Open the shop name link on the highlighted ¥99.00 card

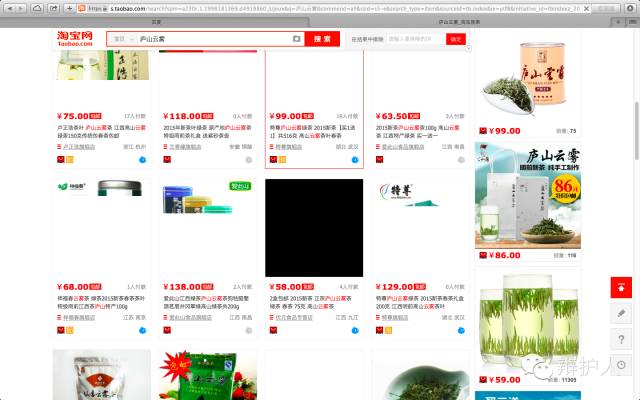(x=289, y=147)
